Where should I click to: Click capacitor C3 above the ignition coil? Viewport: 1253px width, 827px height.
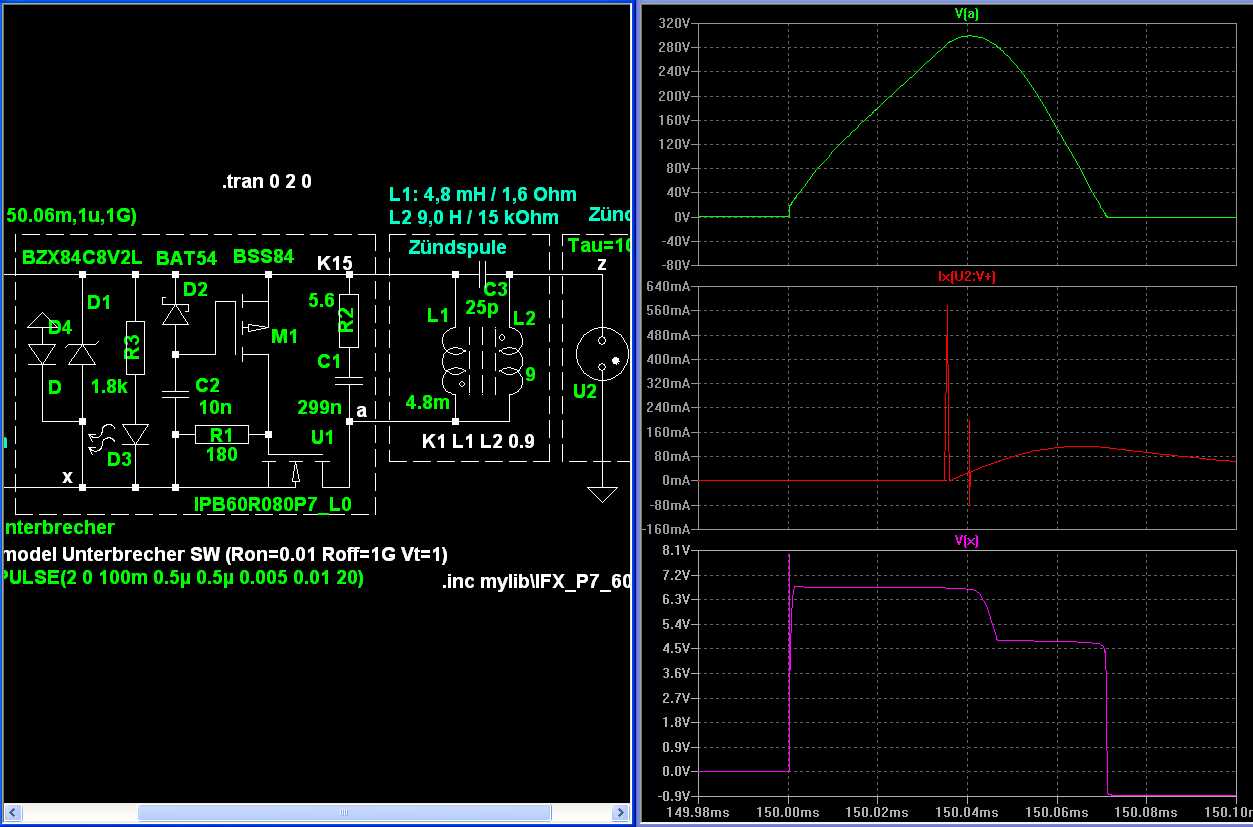click(x=483, y=273)
